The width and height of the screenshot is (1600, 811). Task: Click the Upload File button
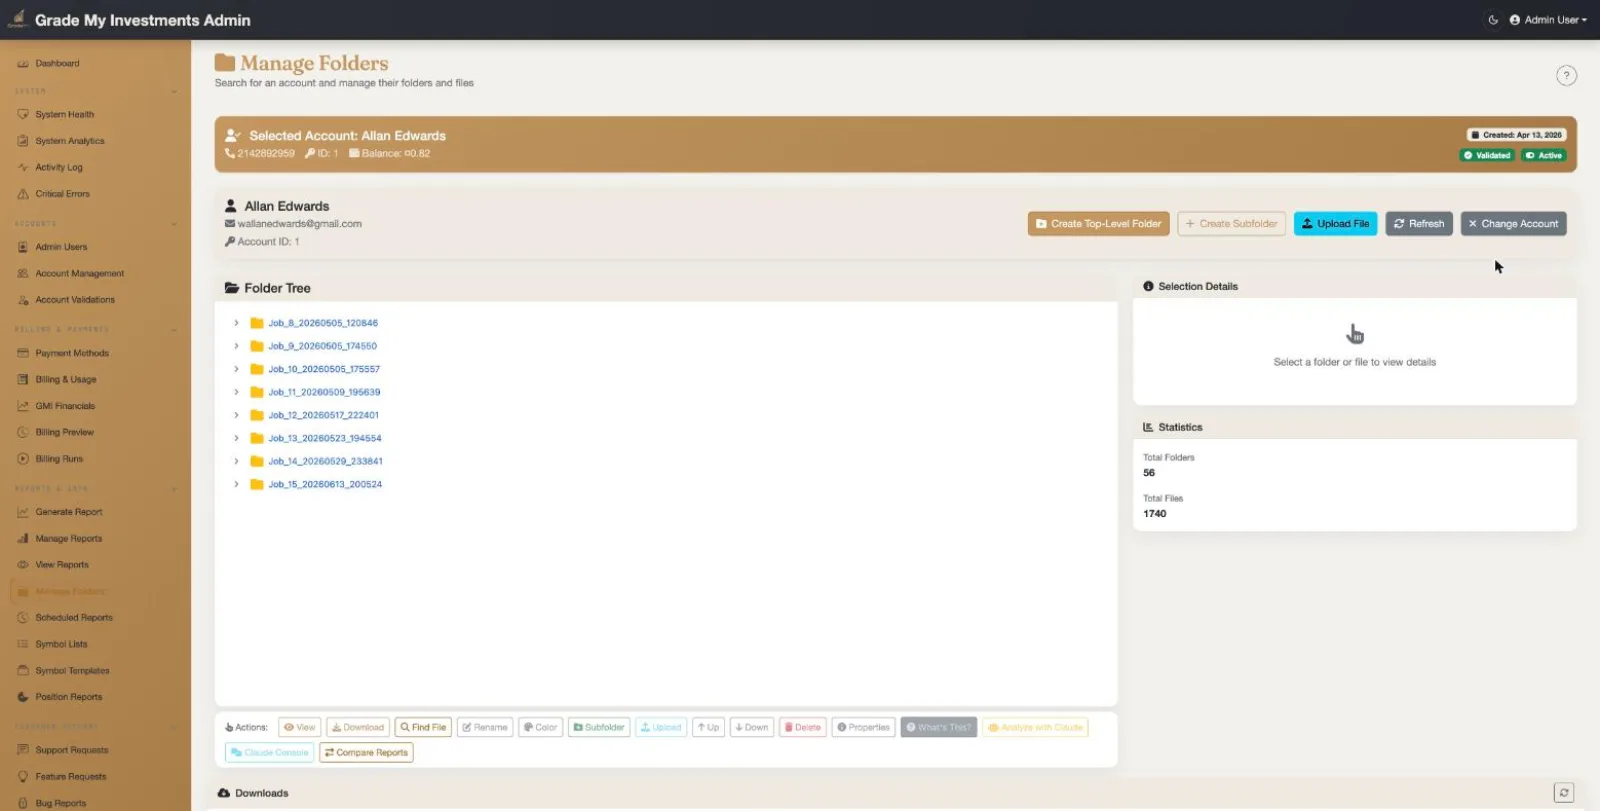pyautogui.click(x=1335, y=224)
